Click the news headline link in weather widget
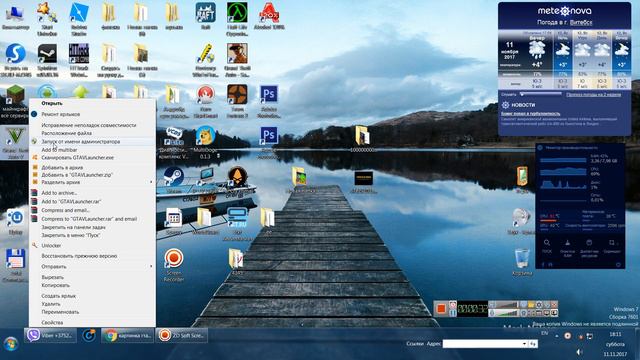The width and height of the screenshot is (640, 360). click(x=531, y=114)
